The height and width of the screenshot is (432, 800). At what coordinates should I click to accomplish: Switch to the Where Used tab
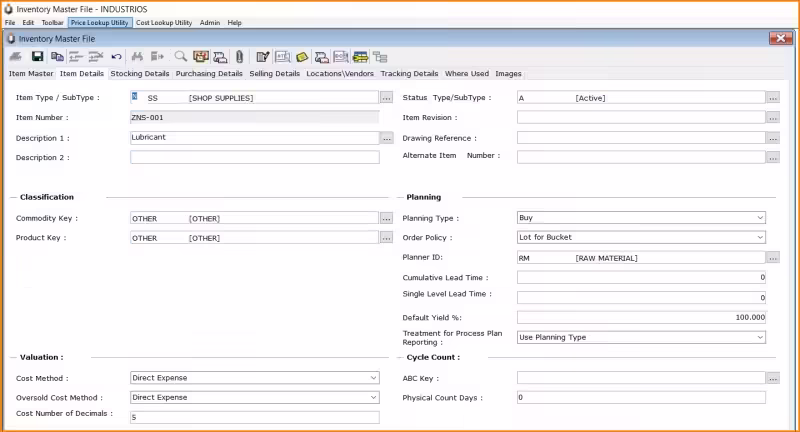click(x=467, y=73)
